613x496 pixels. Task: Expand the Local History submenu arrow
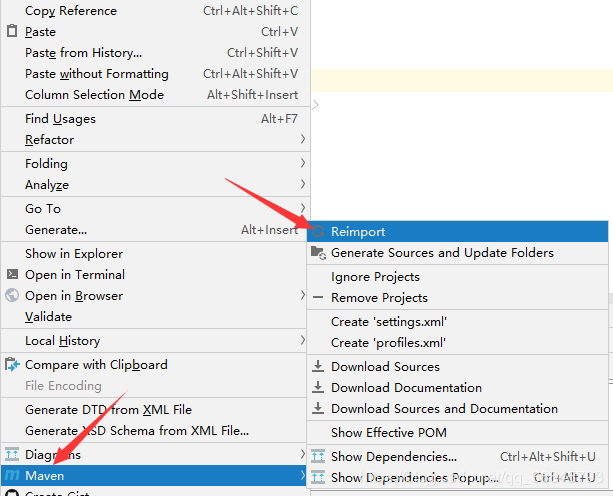tap(303, 340)
